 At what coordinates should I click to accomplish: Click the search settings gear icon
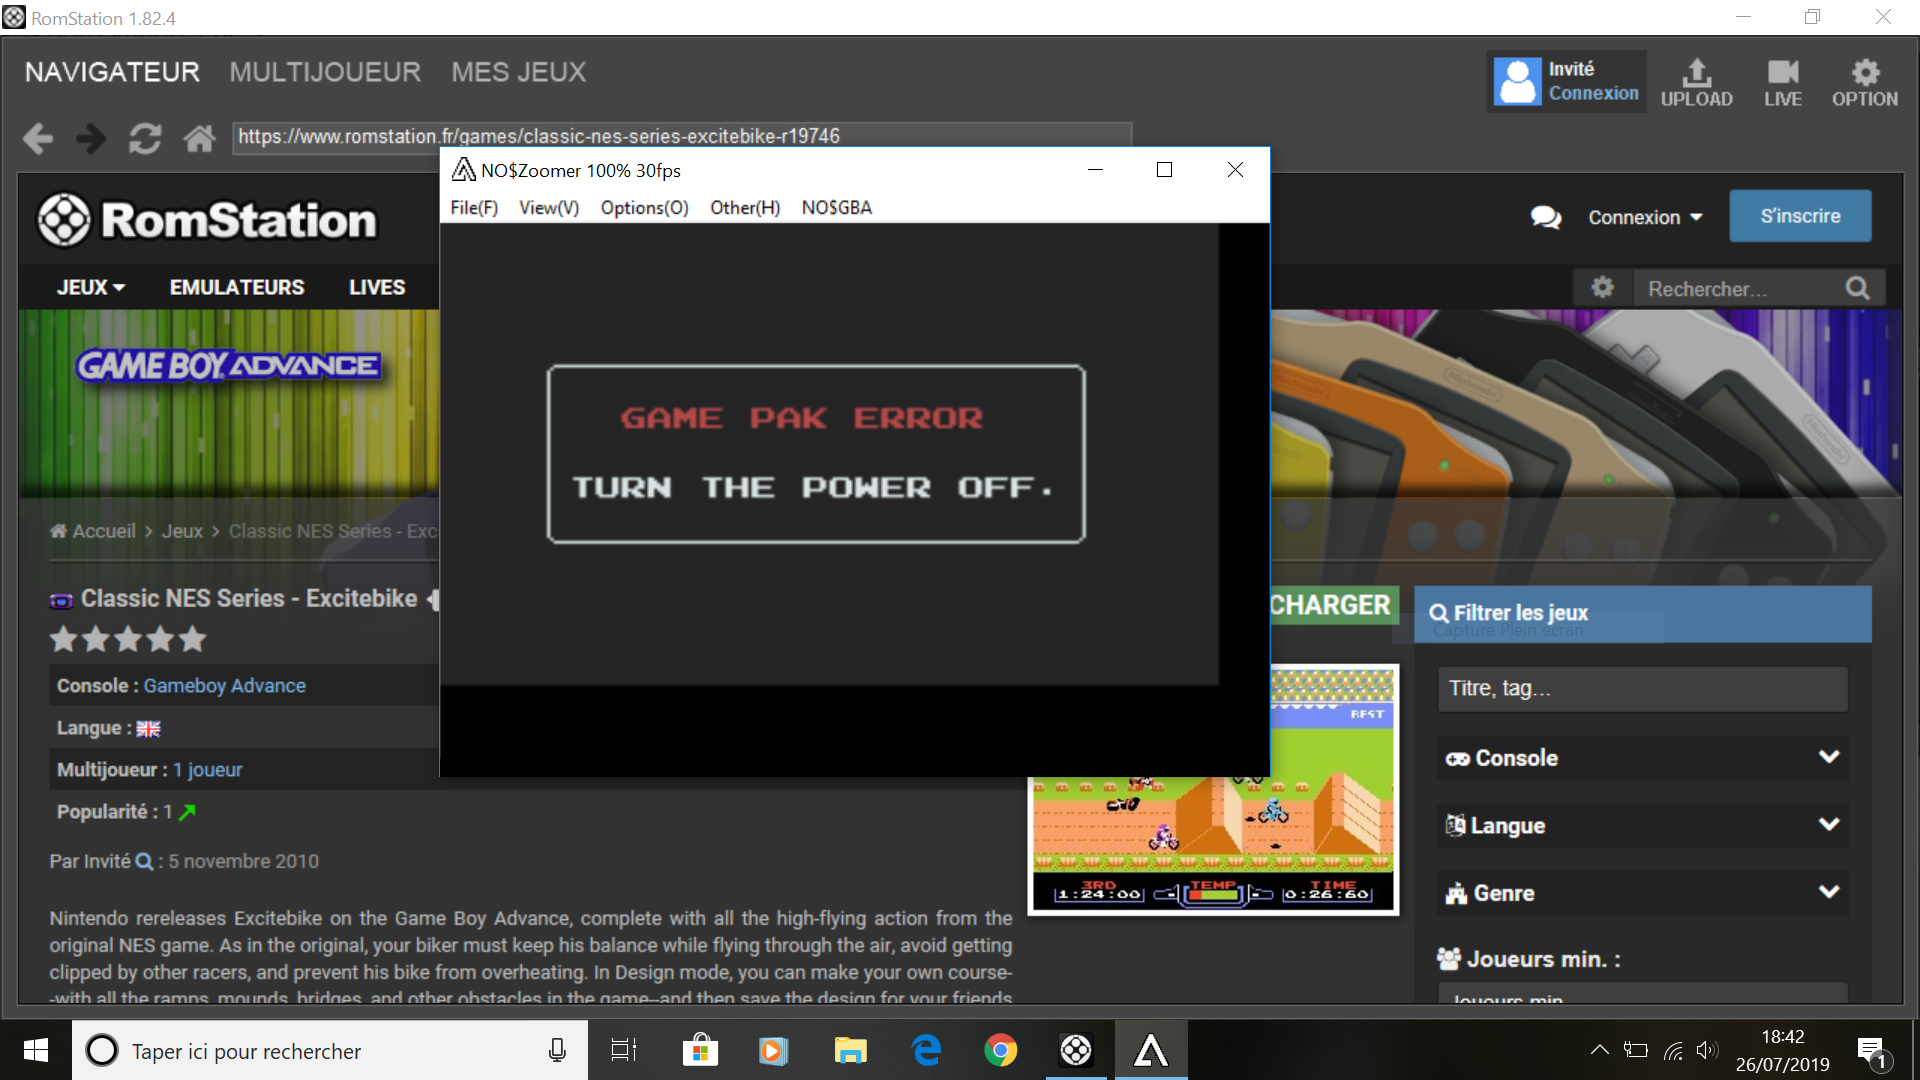1602,288
